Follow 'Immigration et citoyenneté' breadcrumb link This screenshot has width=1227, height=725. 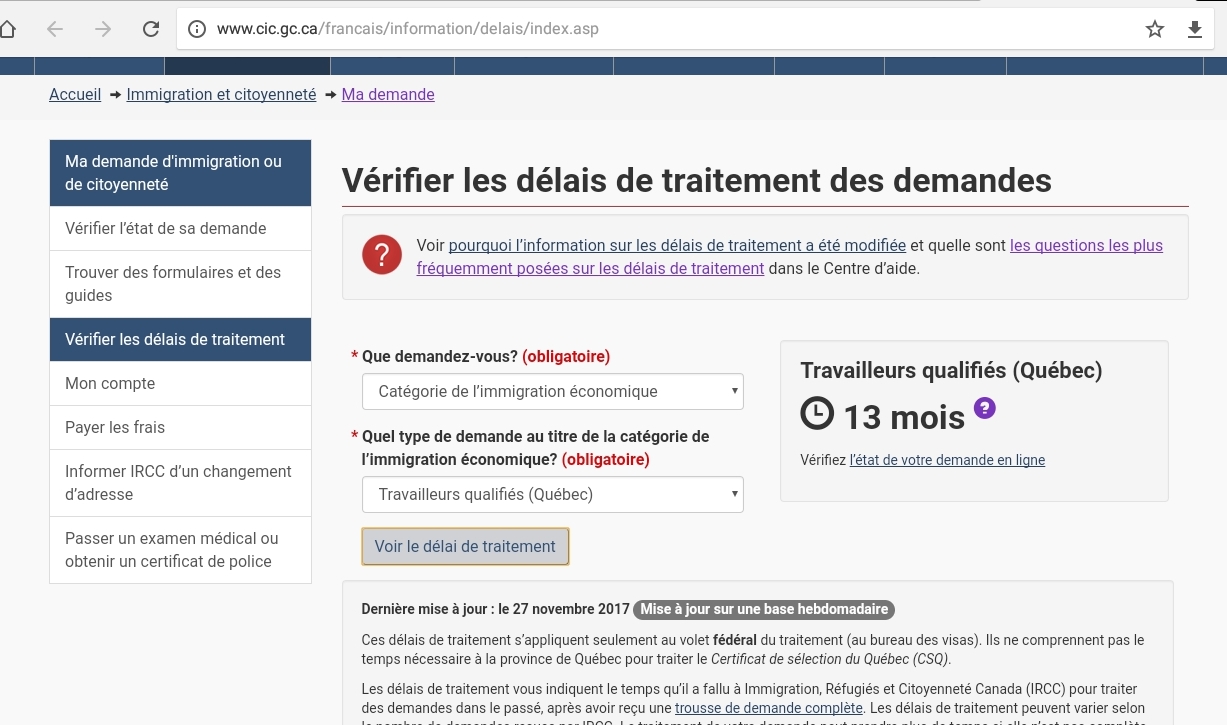[221, 94]
